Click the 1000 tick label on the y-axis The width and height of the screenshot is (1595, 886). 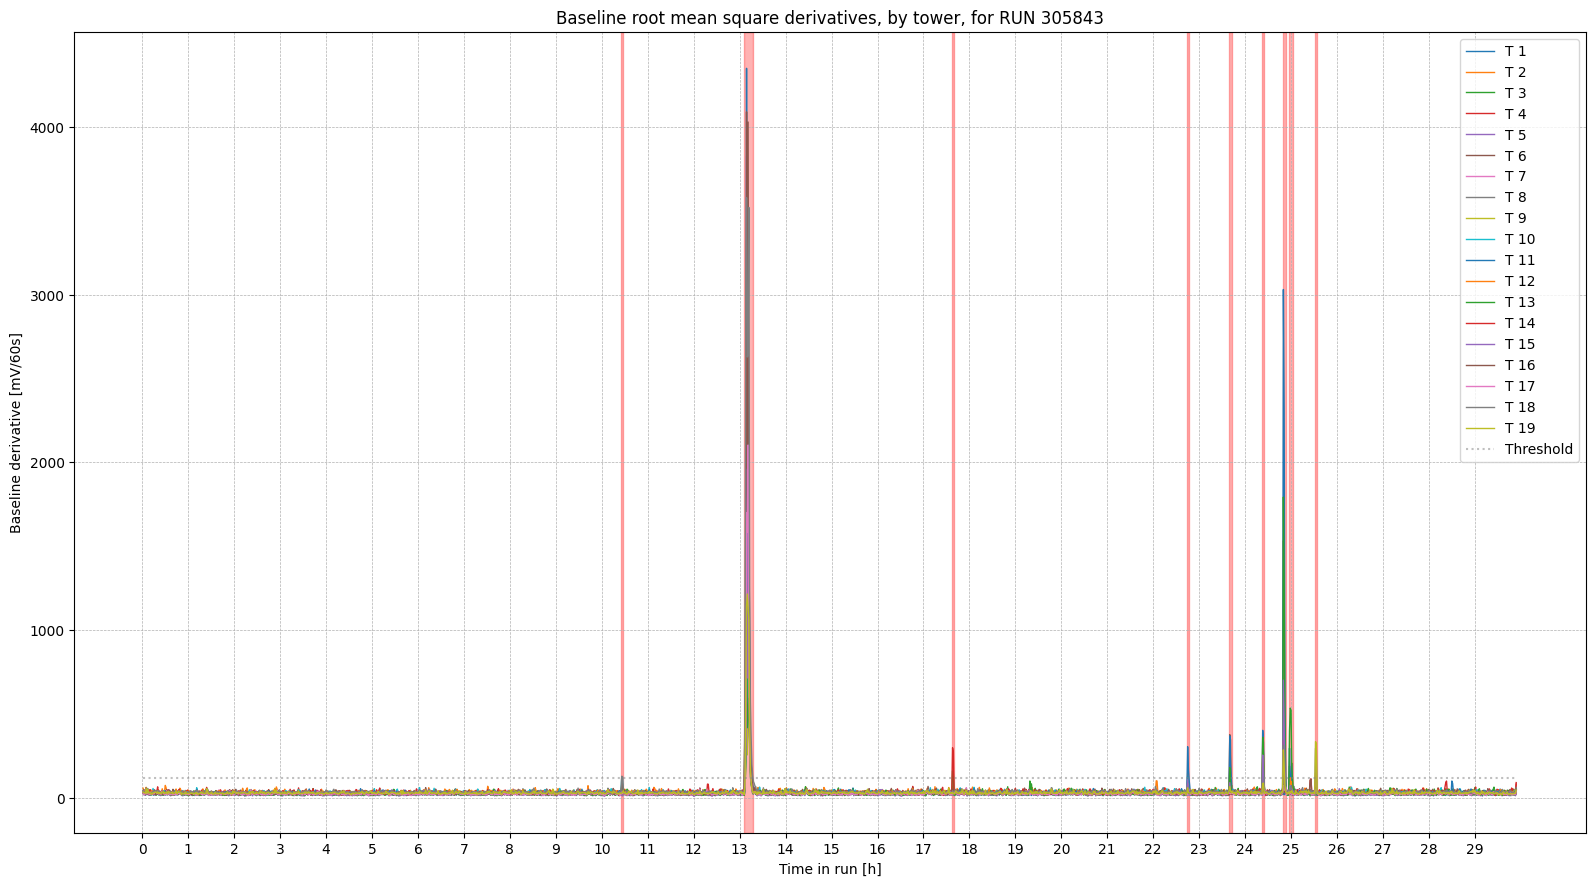(52, 631)
